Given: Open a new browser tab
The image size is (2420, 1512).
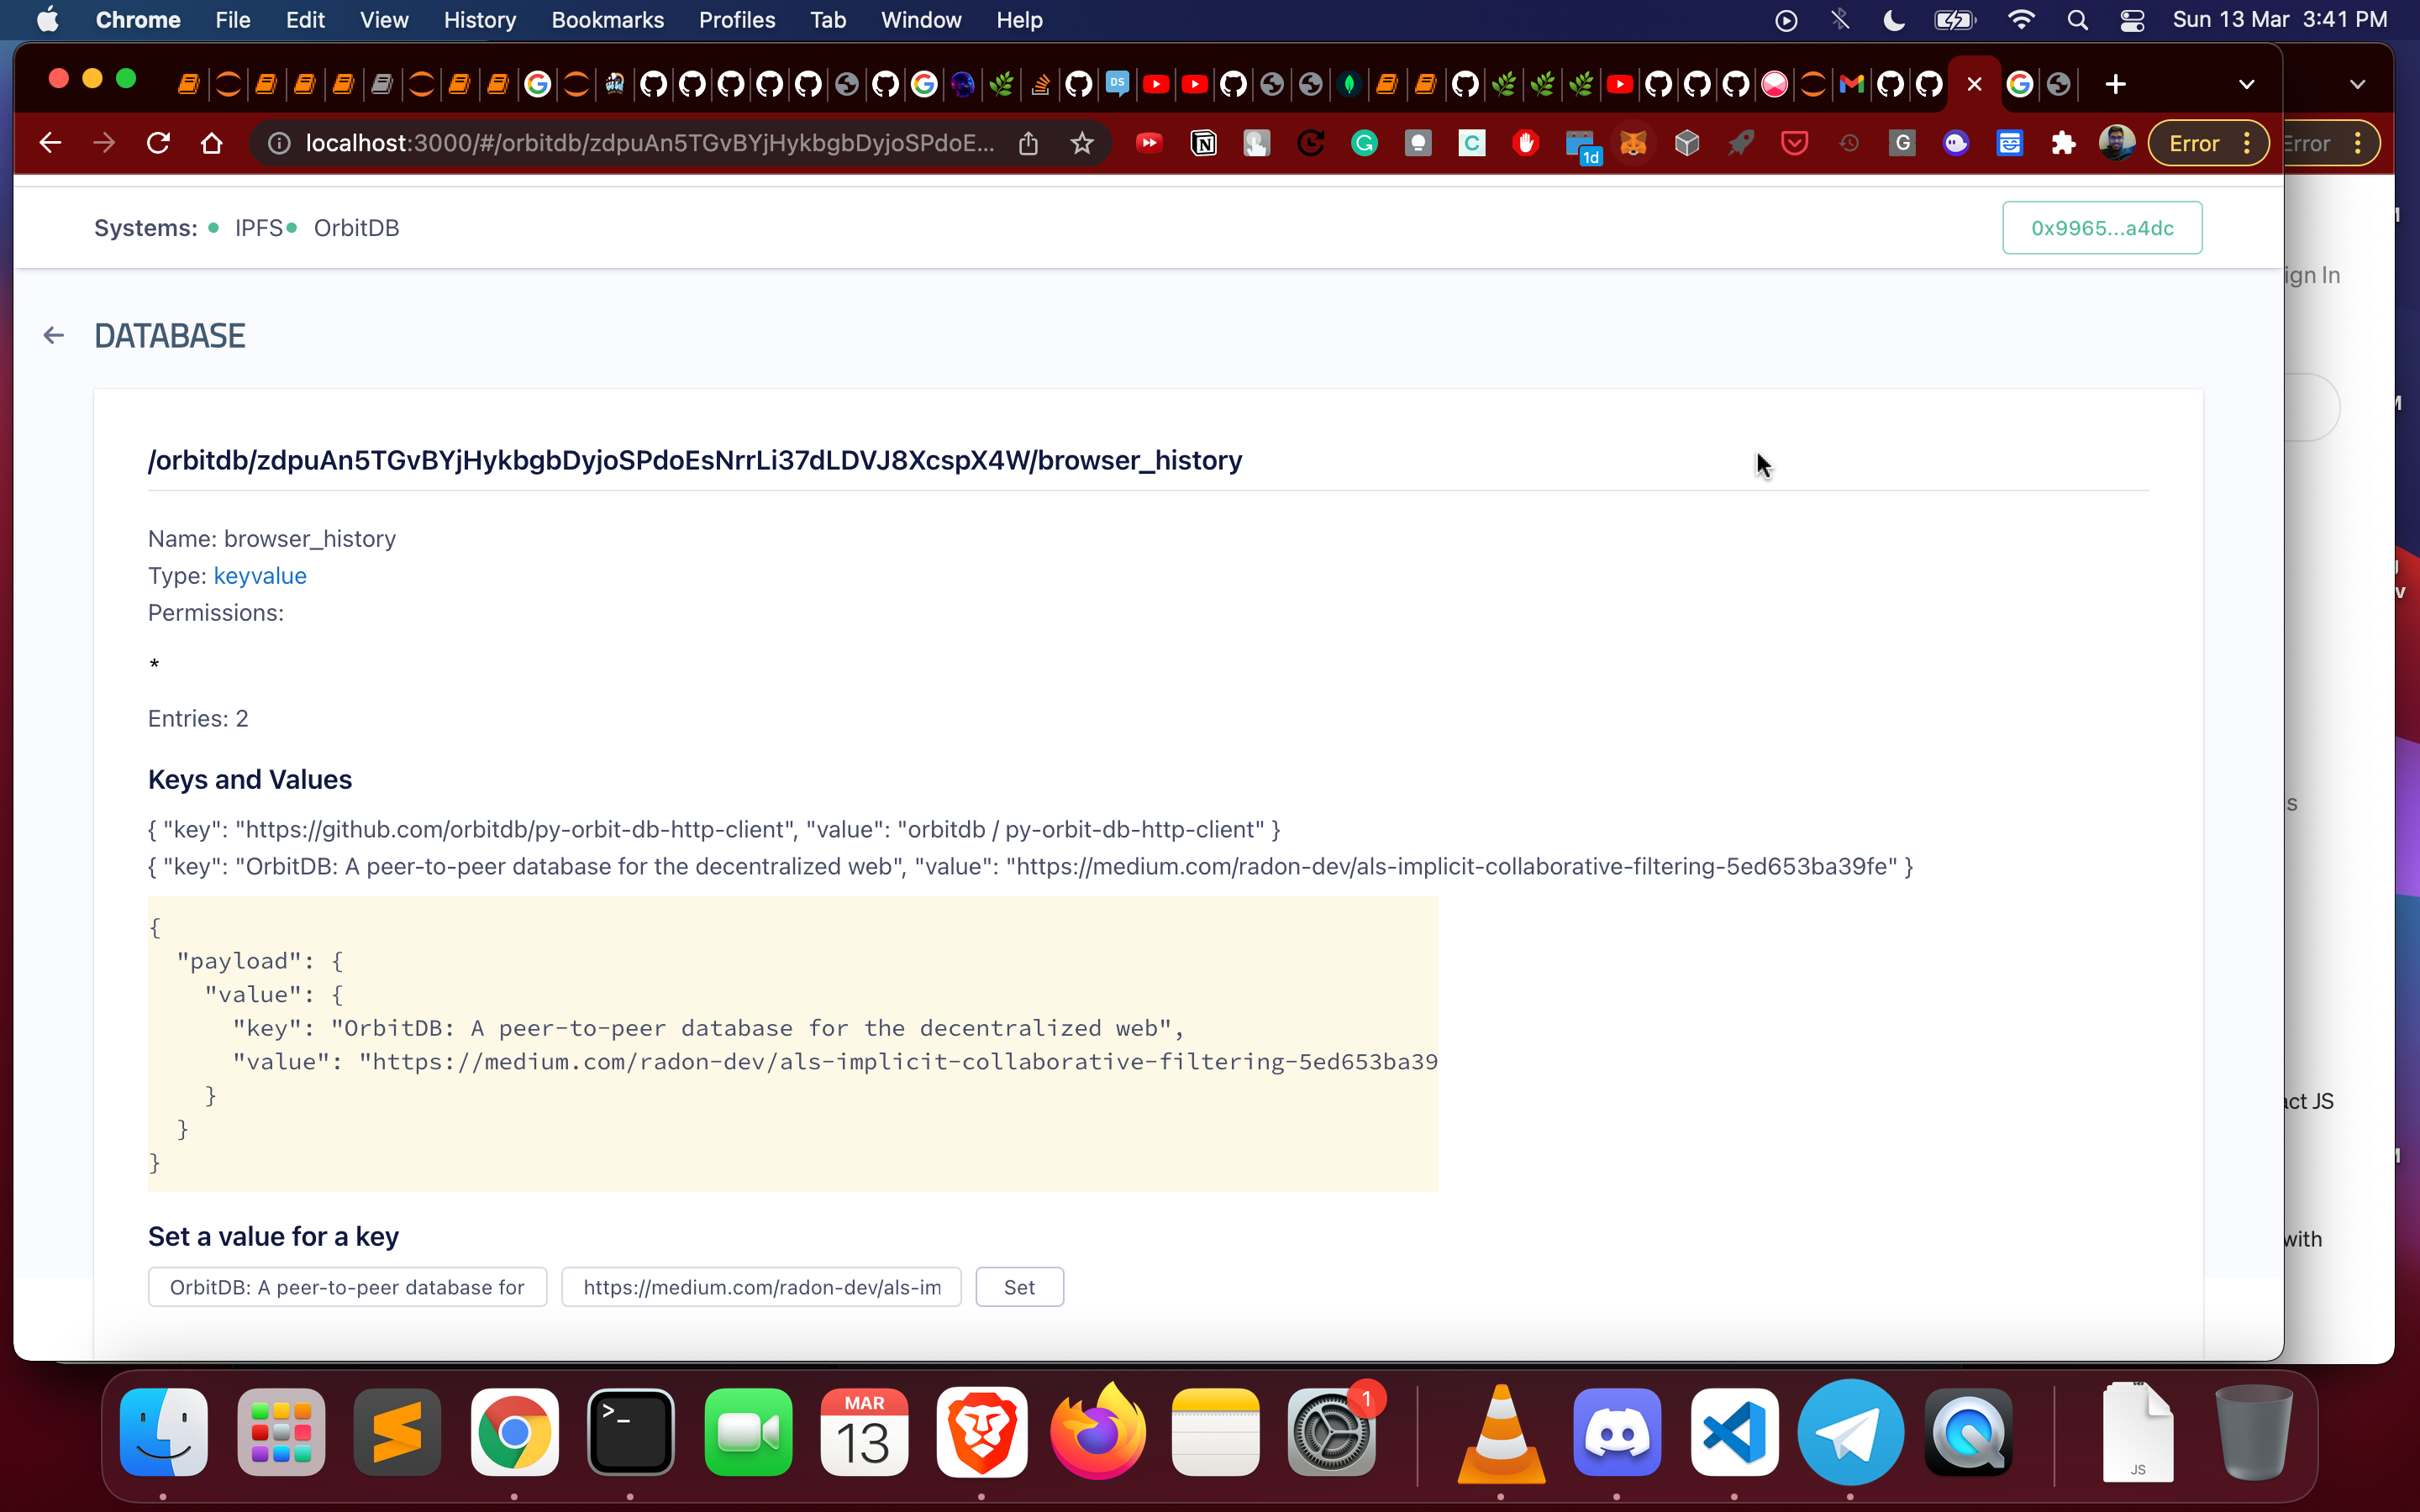Looking at the screenshot, I should (x=2115, y=84).
